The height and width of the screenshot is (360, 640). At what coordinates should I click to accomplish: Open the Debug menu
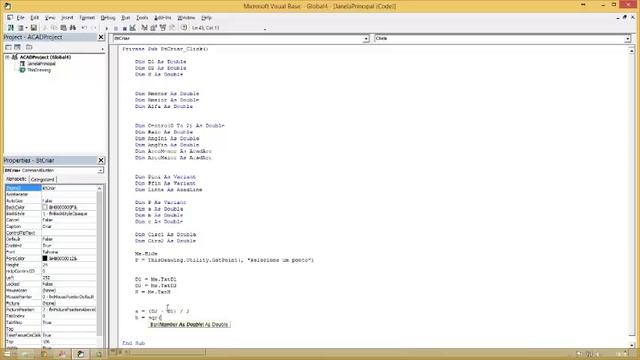click(x=108, y=18)
